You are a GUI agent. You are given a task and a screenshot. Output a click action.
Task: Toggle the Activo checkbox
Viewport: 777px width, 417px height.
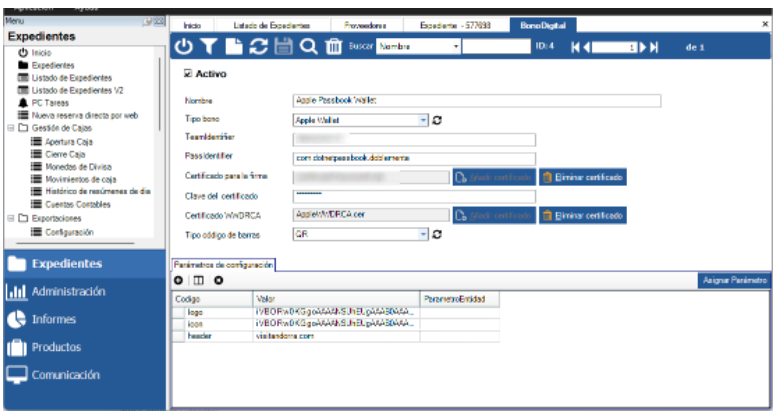coord(189,75)
